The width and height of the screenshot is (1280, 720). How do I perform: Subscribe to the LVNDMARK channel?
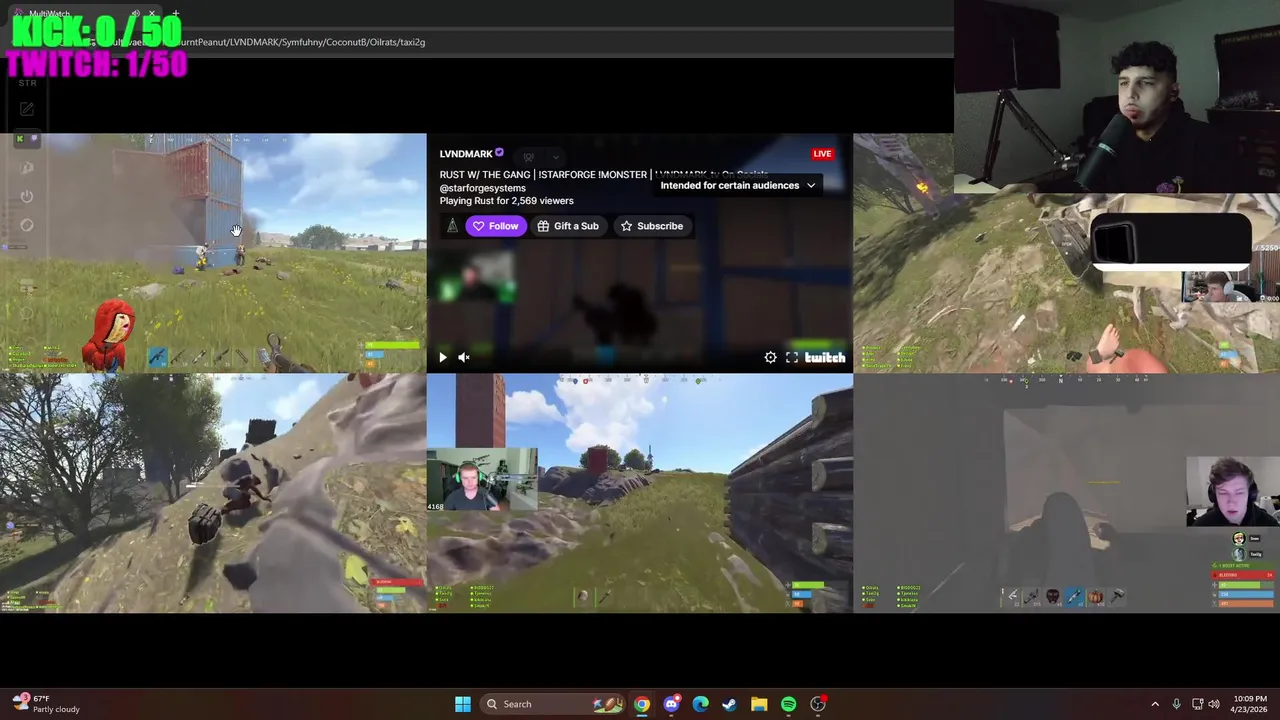tap(652, 226)
